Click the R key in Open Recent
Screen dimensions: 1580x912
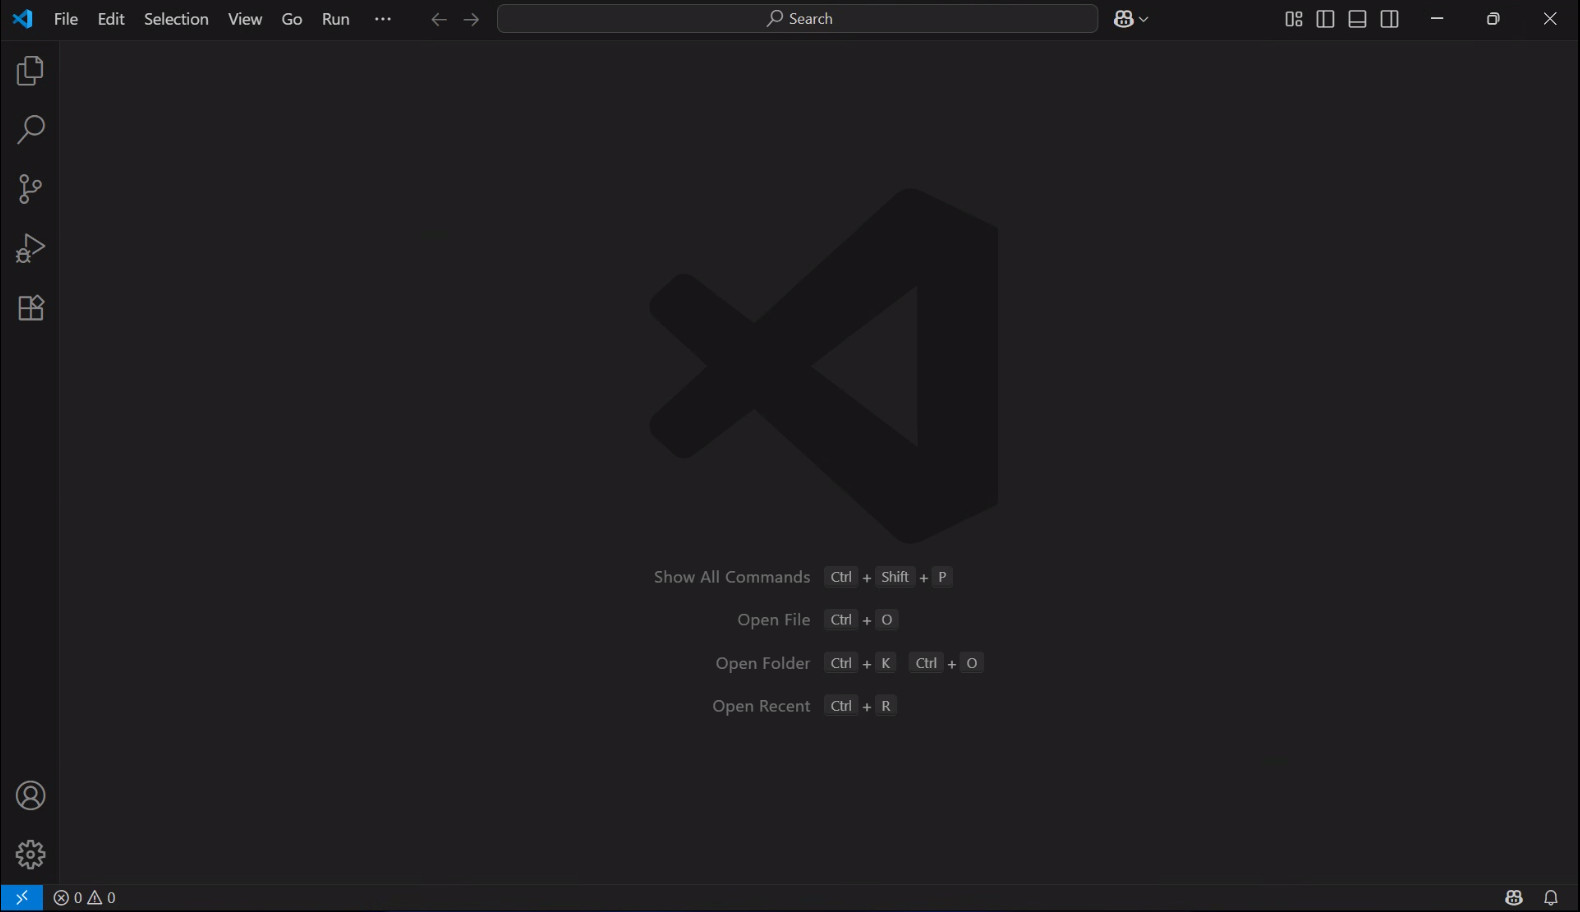(x=886, y=706)
